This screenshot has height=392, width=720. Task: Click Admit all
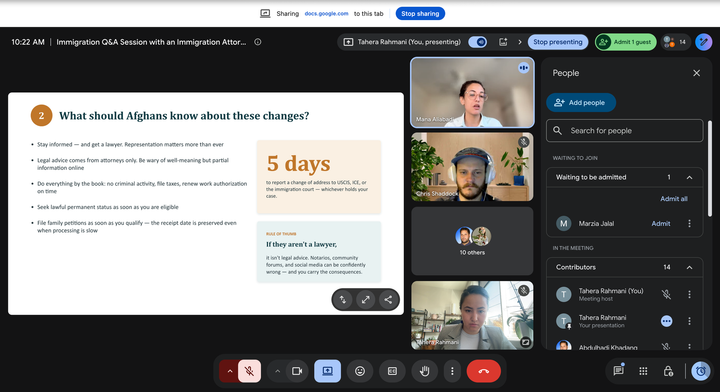pyautogui.click(x=674, y=199)
